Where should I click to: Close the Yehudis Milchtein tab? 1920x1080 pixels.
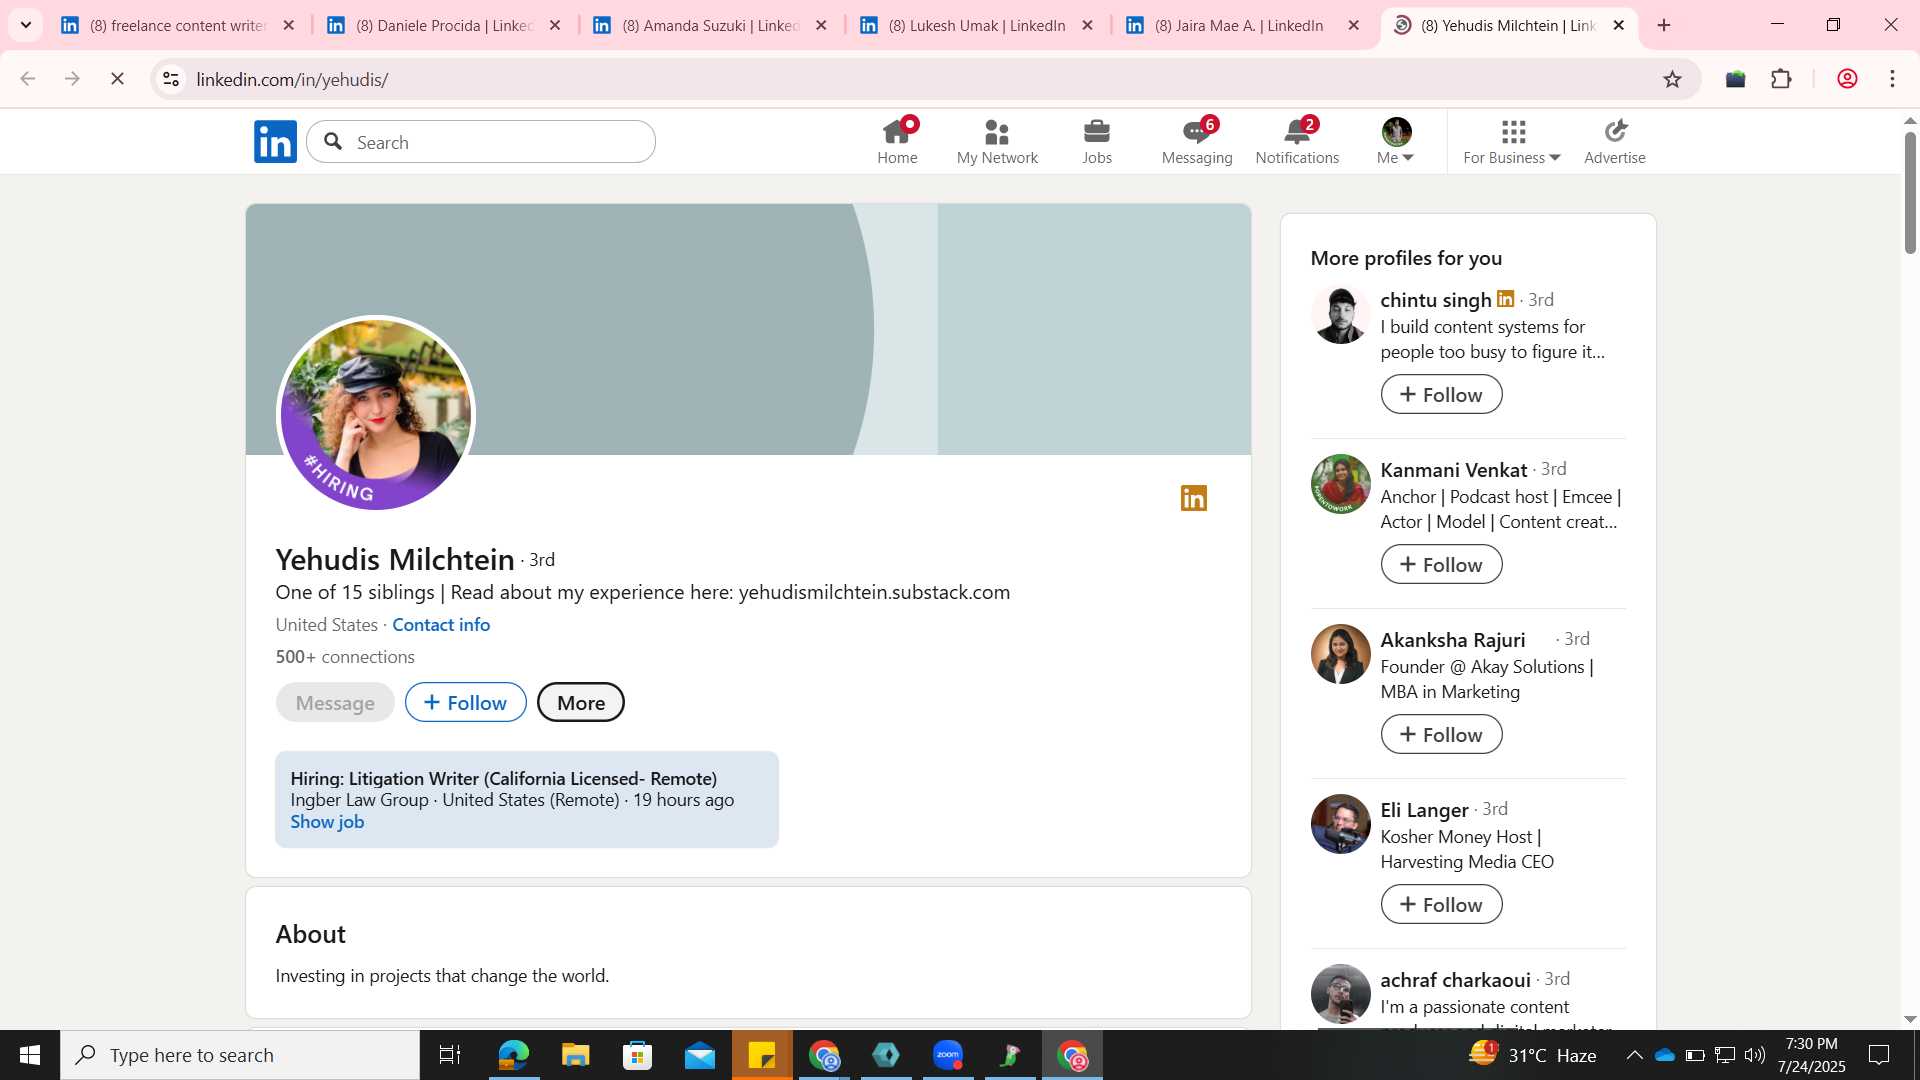coord(1619,25)
